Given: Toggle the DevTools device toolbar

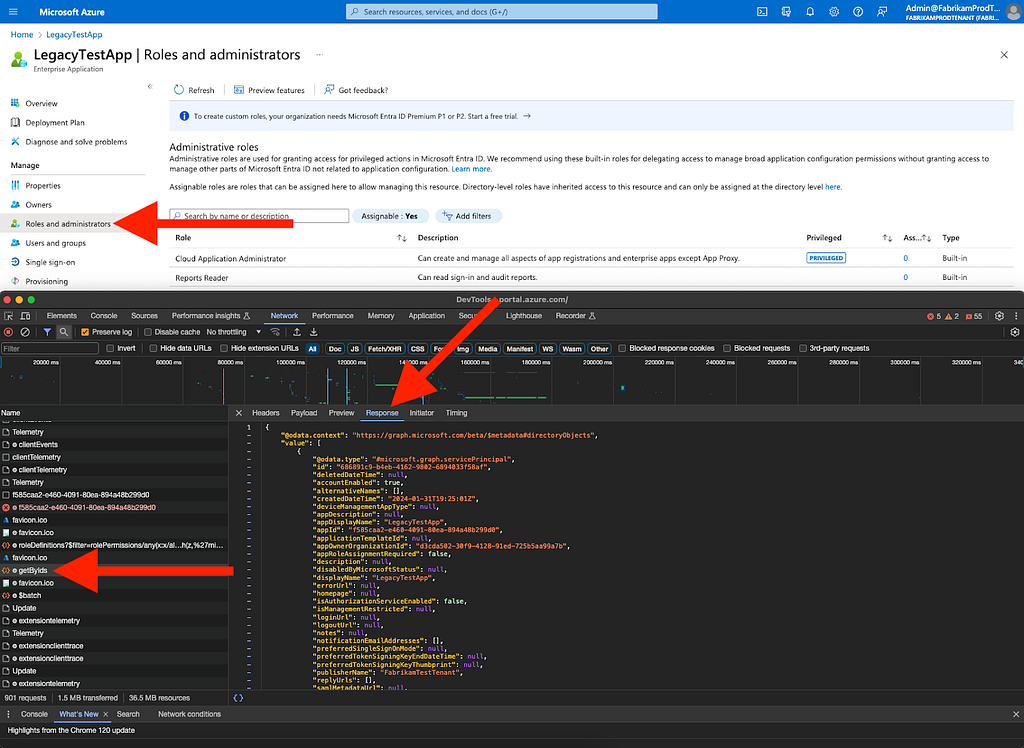Looking at the screenshot, I should pos(25,316).
